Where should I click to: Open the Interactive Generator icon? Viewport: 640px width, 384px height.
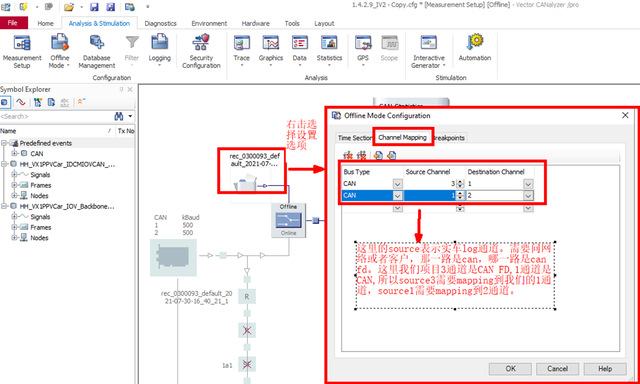[429, 51]
